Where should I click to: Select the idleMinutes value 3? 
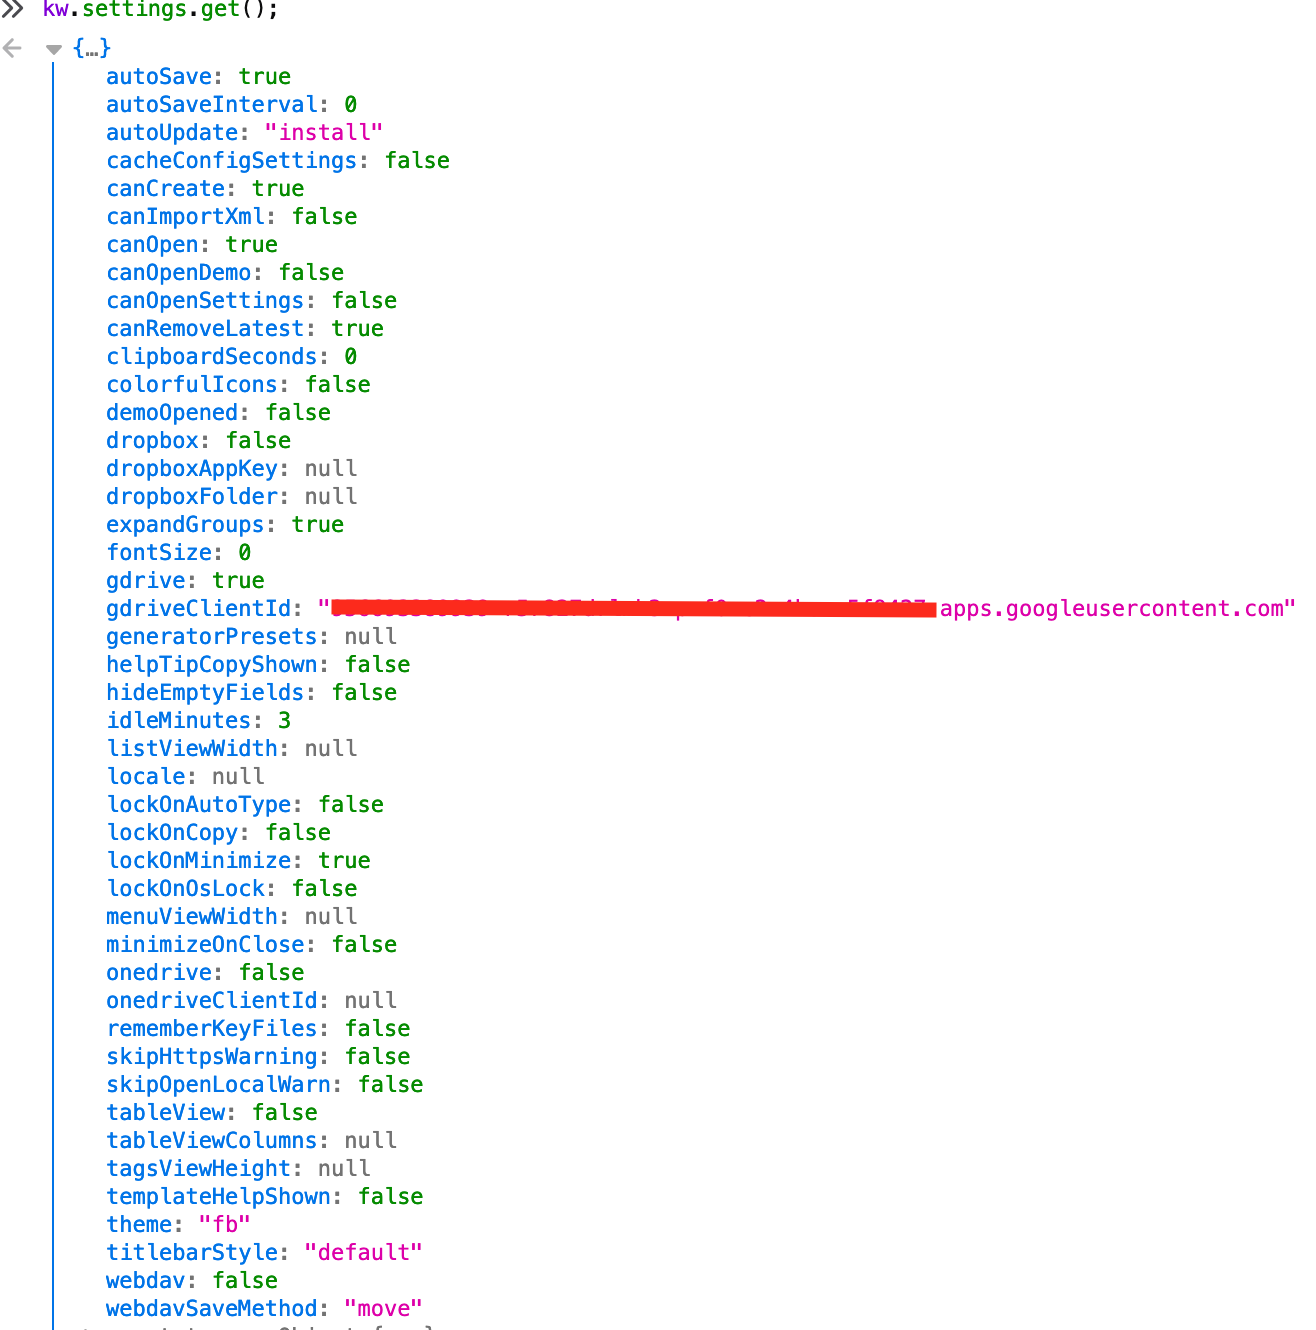click(x=285, y=720)
